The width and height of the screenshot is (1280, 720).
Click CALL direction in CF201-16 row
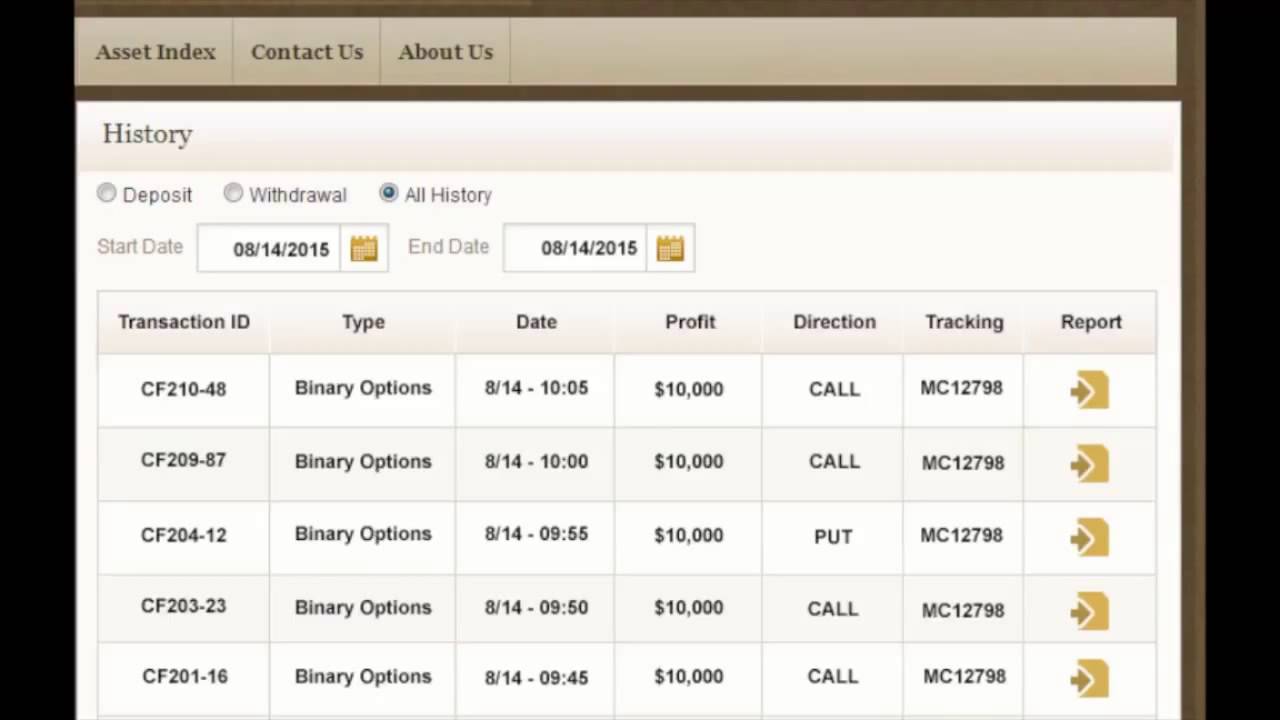click(x=833, y=677)
